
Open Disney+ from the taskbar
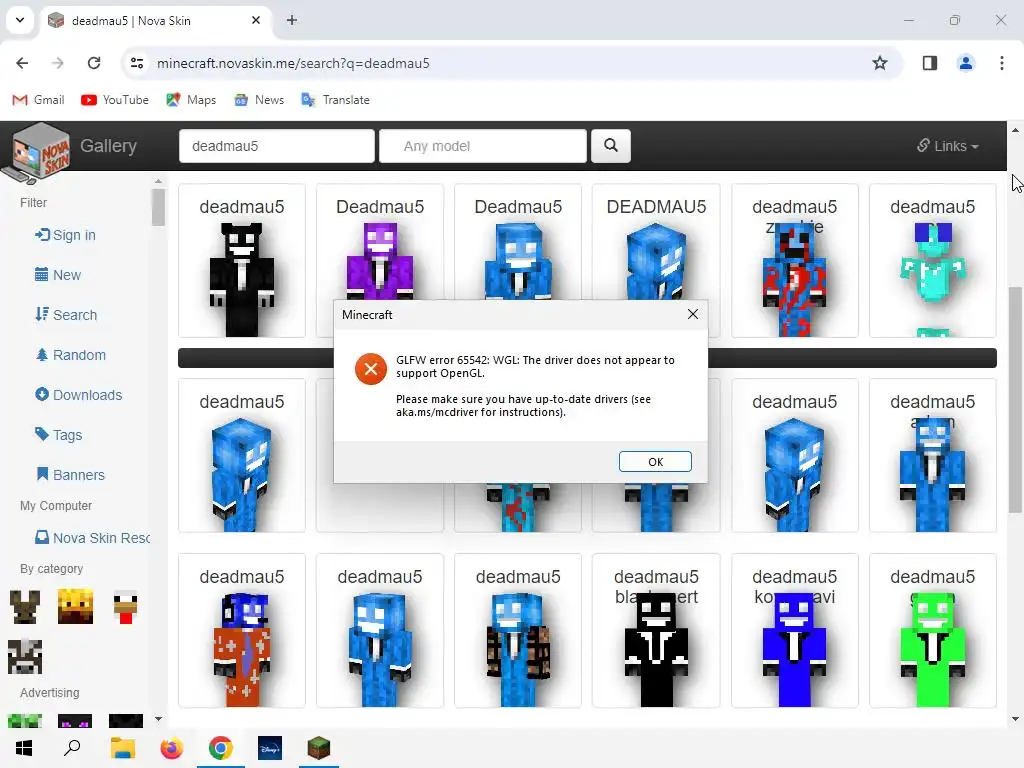point(270,748)
